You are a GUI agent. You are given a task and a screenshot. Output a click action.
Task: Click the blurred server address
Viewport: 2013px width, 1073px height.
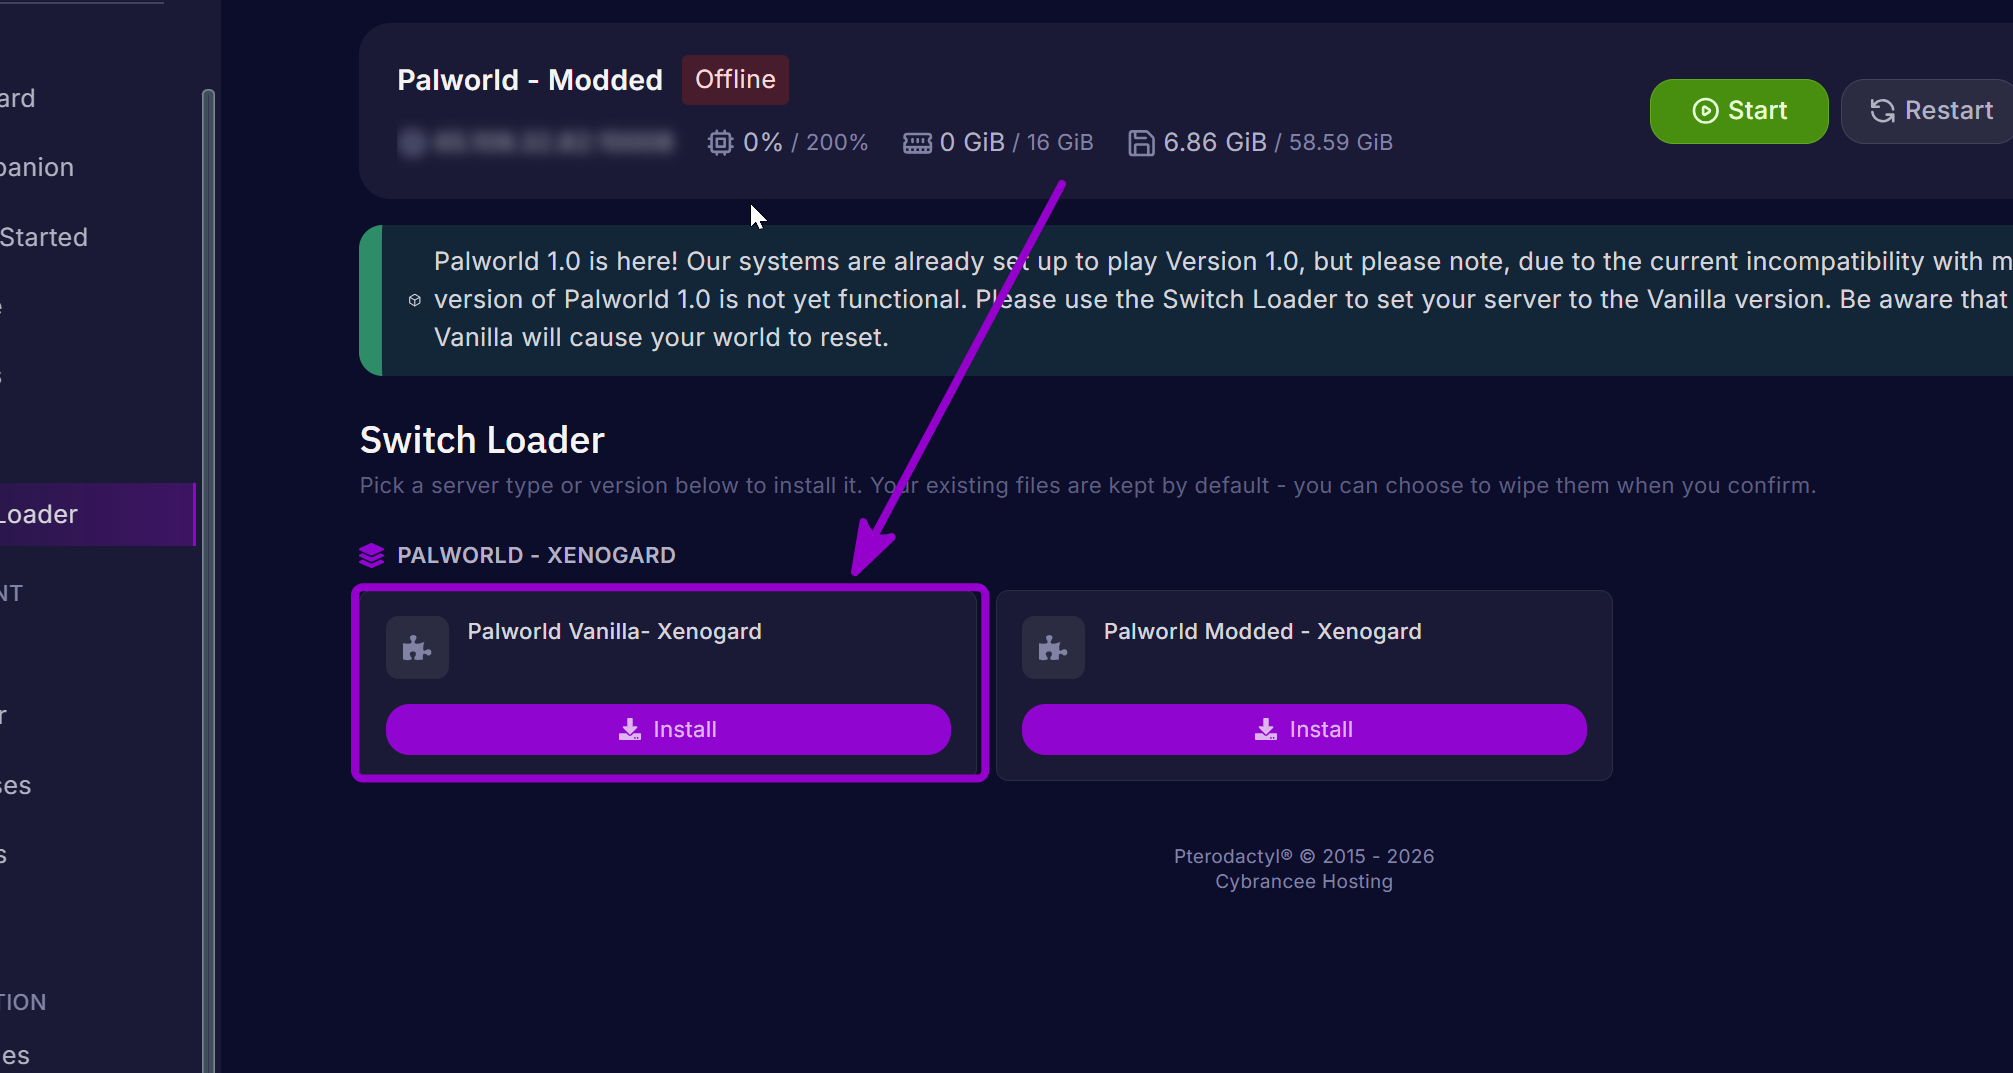point(537,143)
